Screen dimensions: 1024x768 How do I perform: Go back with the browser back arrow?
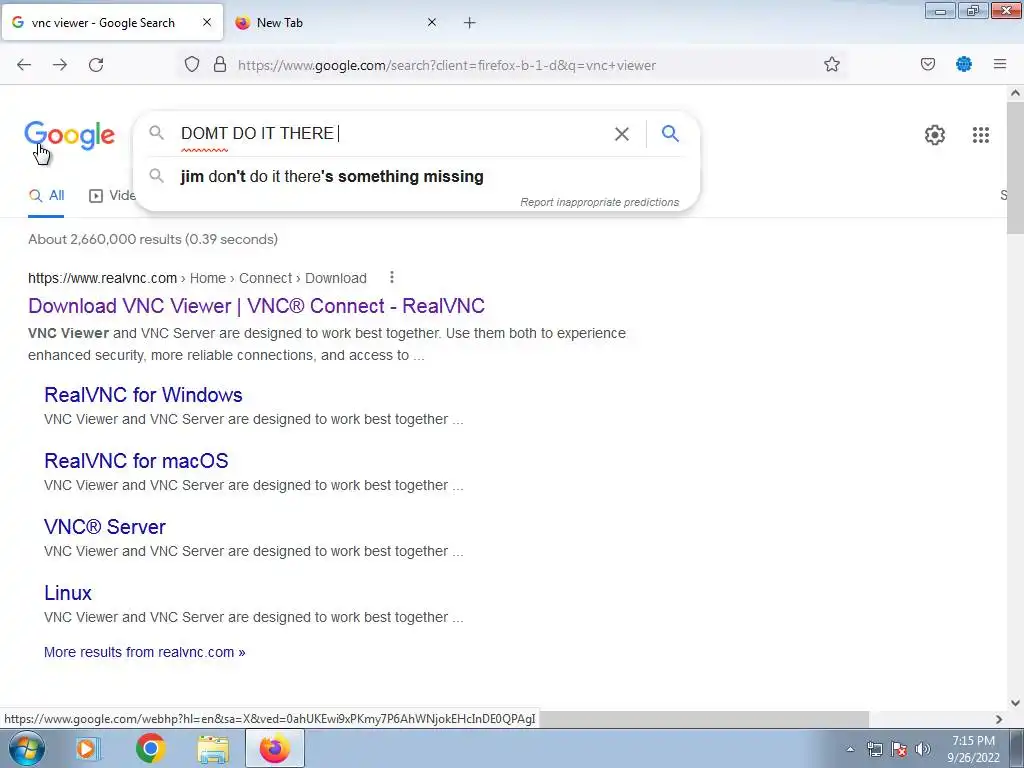[24, 65]
